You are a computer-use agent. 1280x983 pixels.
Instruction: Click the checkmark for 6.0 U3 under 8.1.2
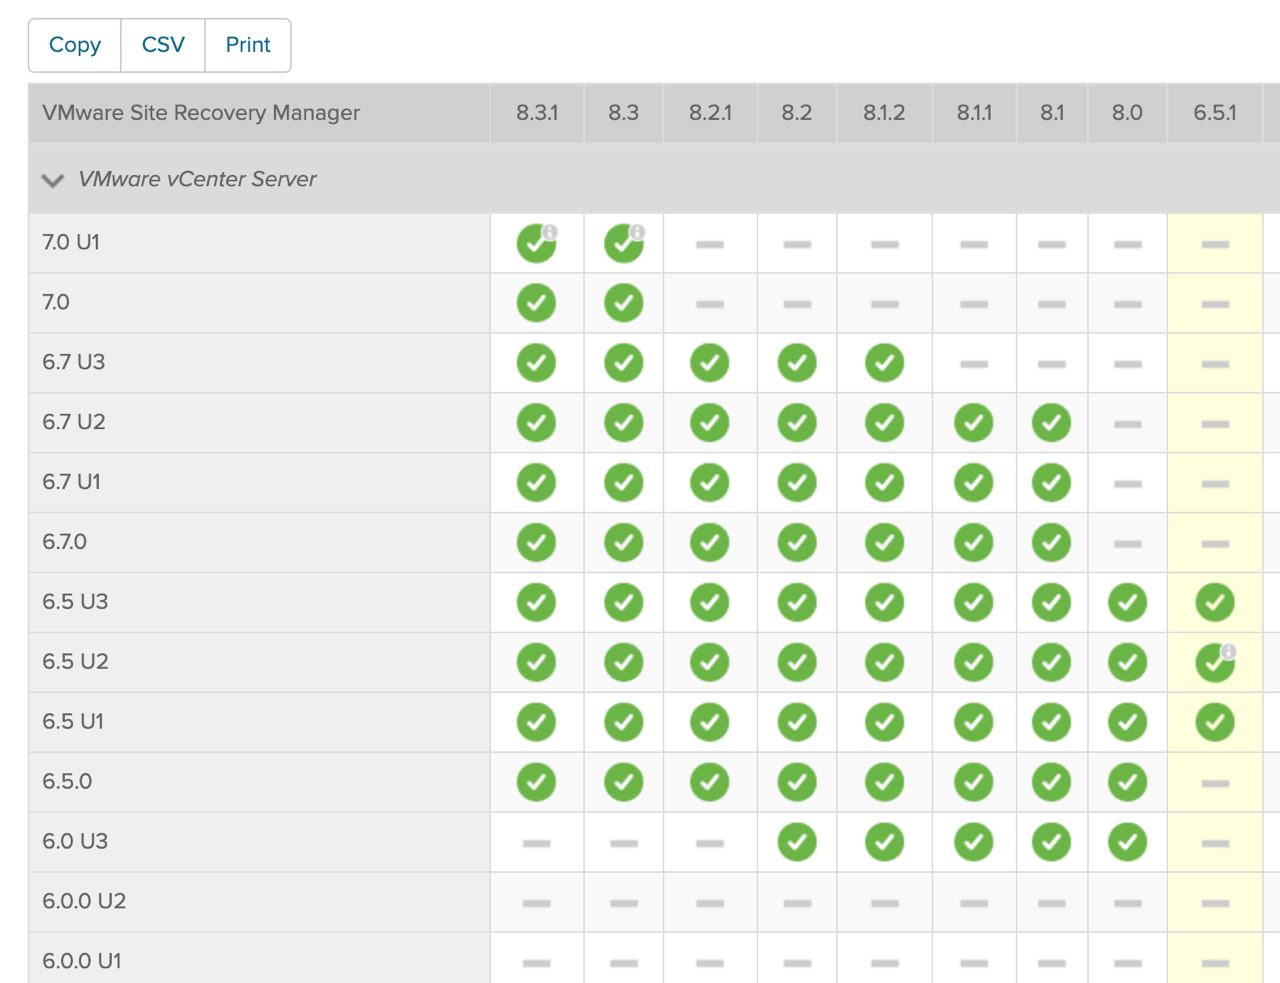point(884,842)
